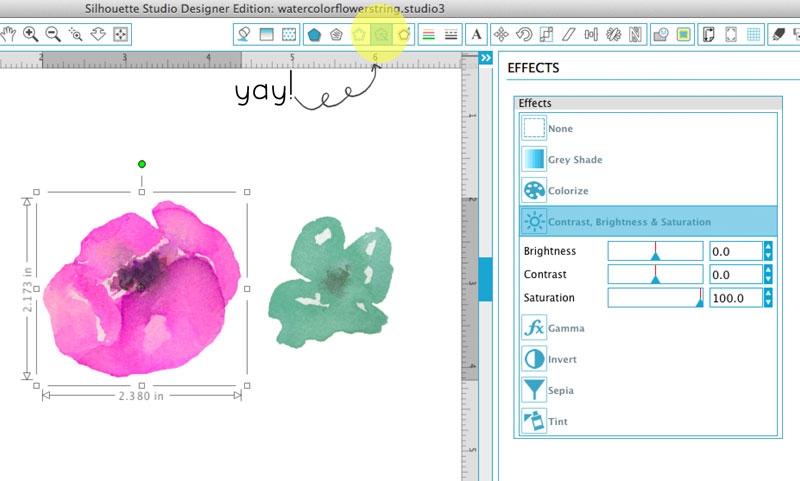The width and height of the screenshot is (800, 481).
Task: Select the Tint effect
Action: point(648,421)
